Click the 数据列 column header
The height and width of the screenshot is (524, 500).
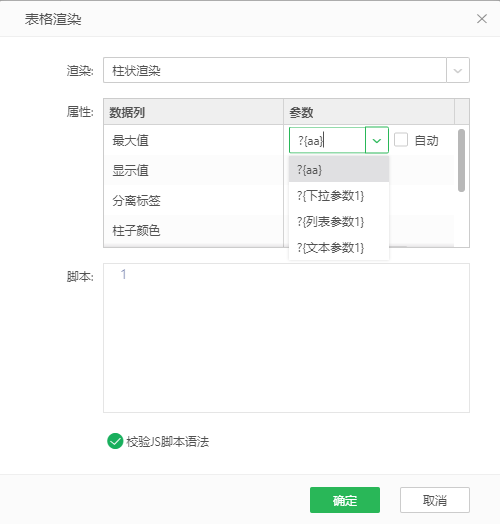(194, 112)
